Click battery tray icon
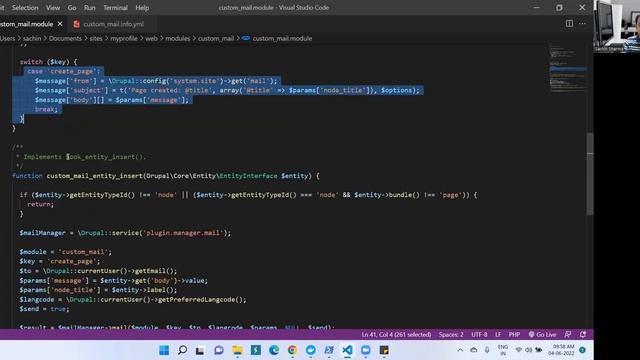640x360 pixels. click(539, 350)
